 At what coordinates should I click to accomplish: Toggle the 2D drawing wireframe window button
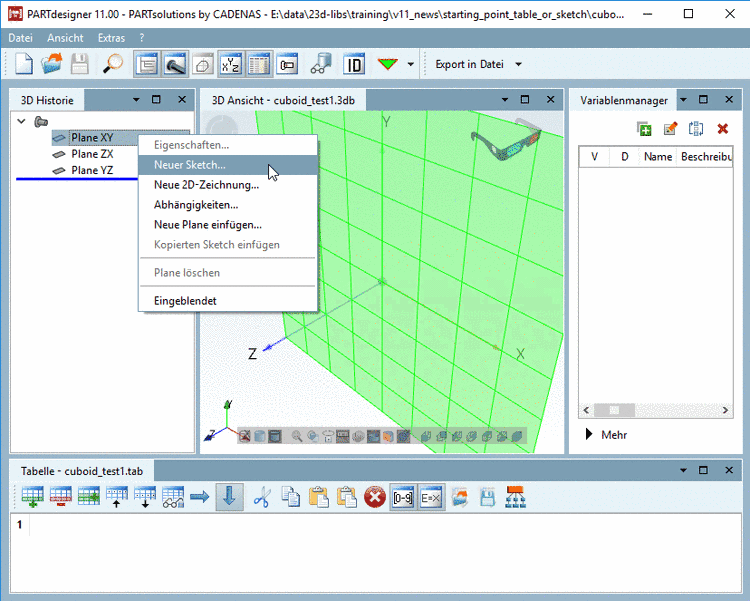203,64
